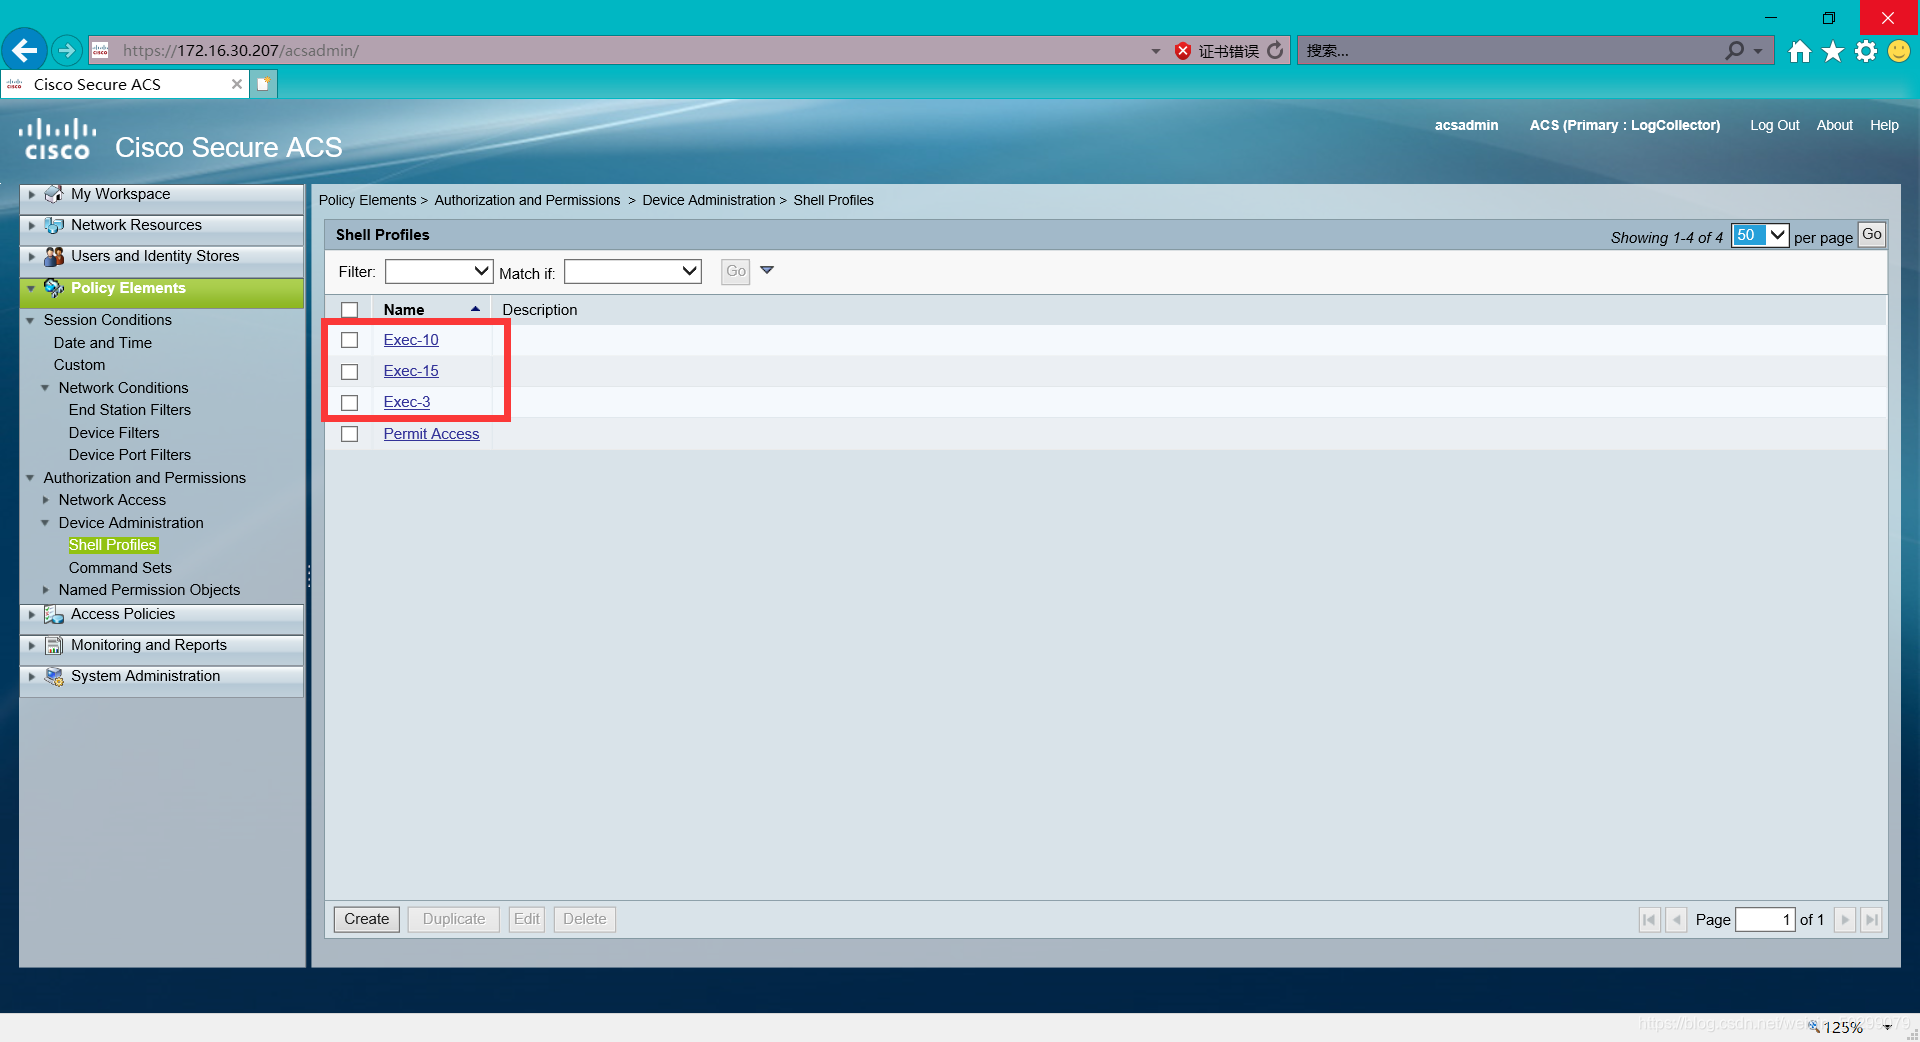Sort by Name column using sort arrow

tap(475, 309)
